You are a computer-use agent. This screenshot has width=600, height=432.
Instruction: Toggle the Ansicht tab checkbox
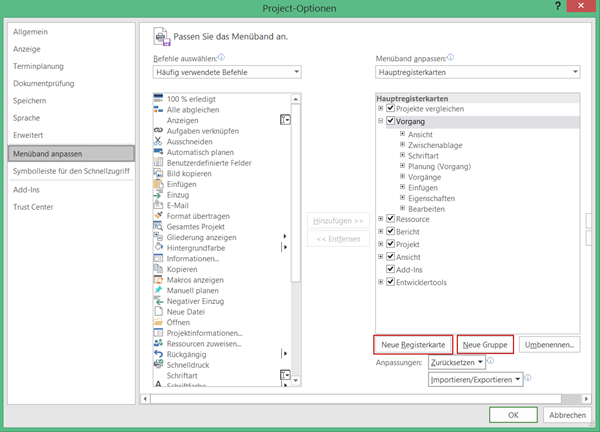[x=390, y=256]
